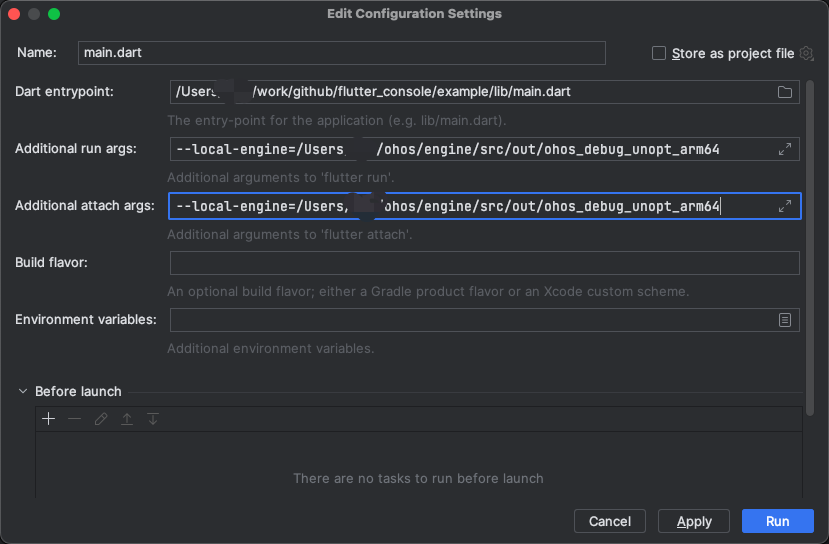Image resolution: width=829 pixels, height=544 pixels.
Task: Focus the Name field containing main.dart
Action: click(x=342, y=53)
